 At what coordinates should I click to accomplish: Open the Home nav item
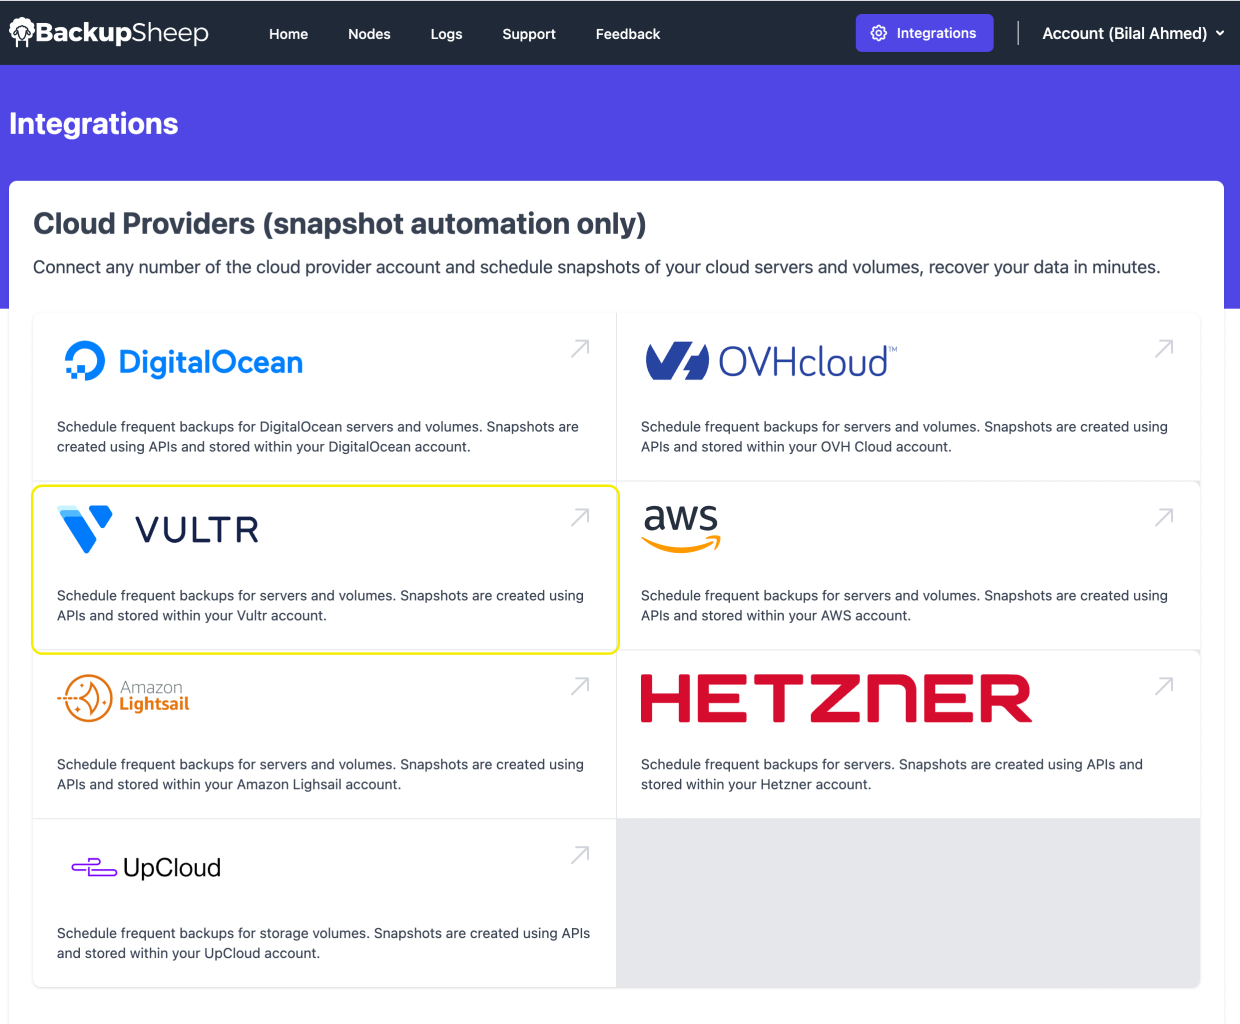288,34
